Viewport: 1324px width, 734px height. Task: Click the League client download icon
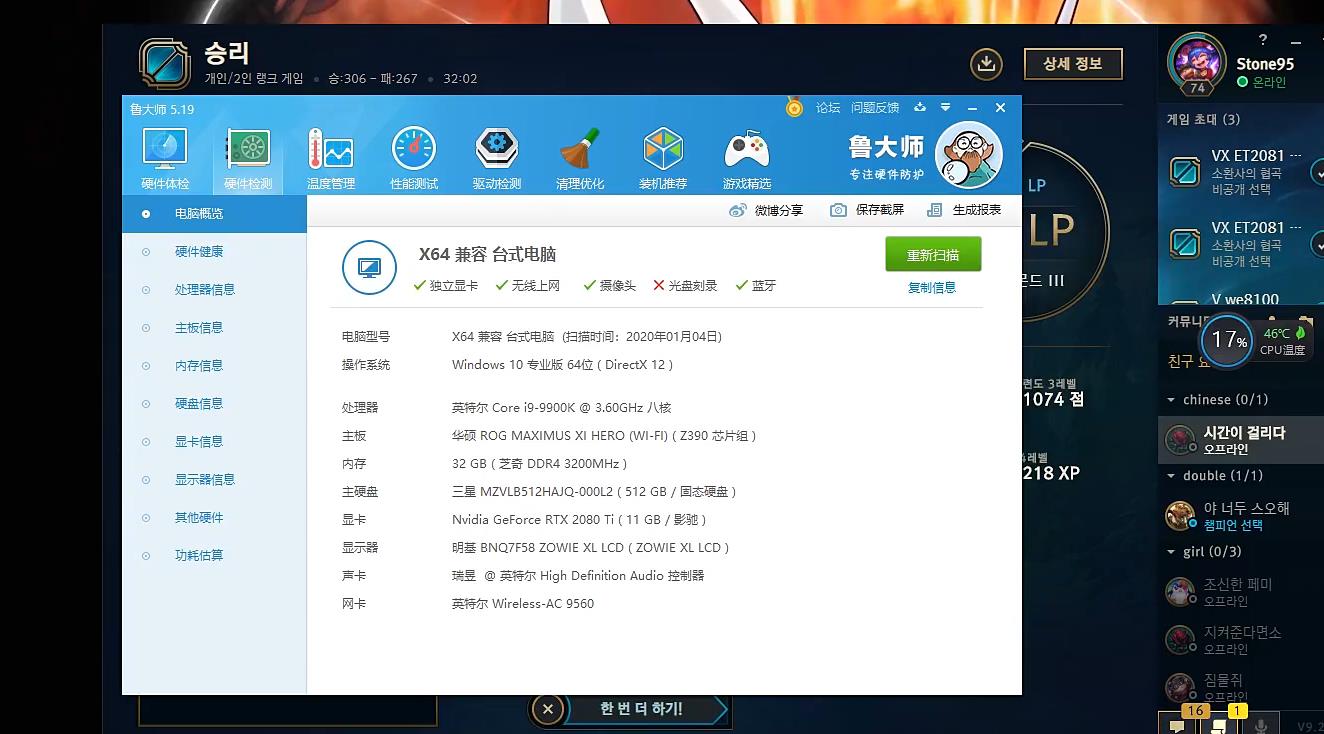[x=986, y=65]
